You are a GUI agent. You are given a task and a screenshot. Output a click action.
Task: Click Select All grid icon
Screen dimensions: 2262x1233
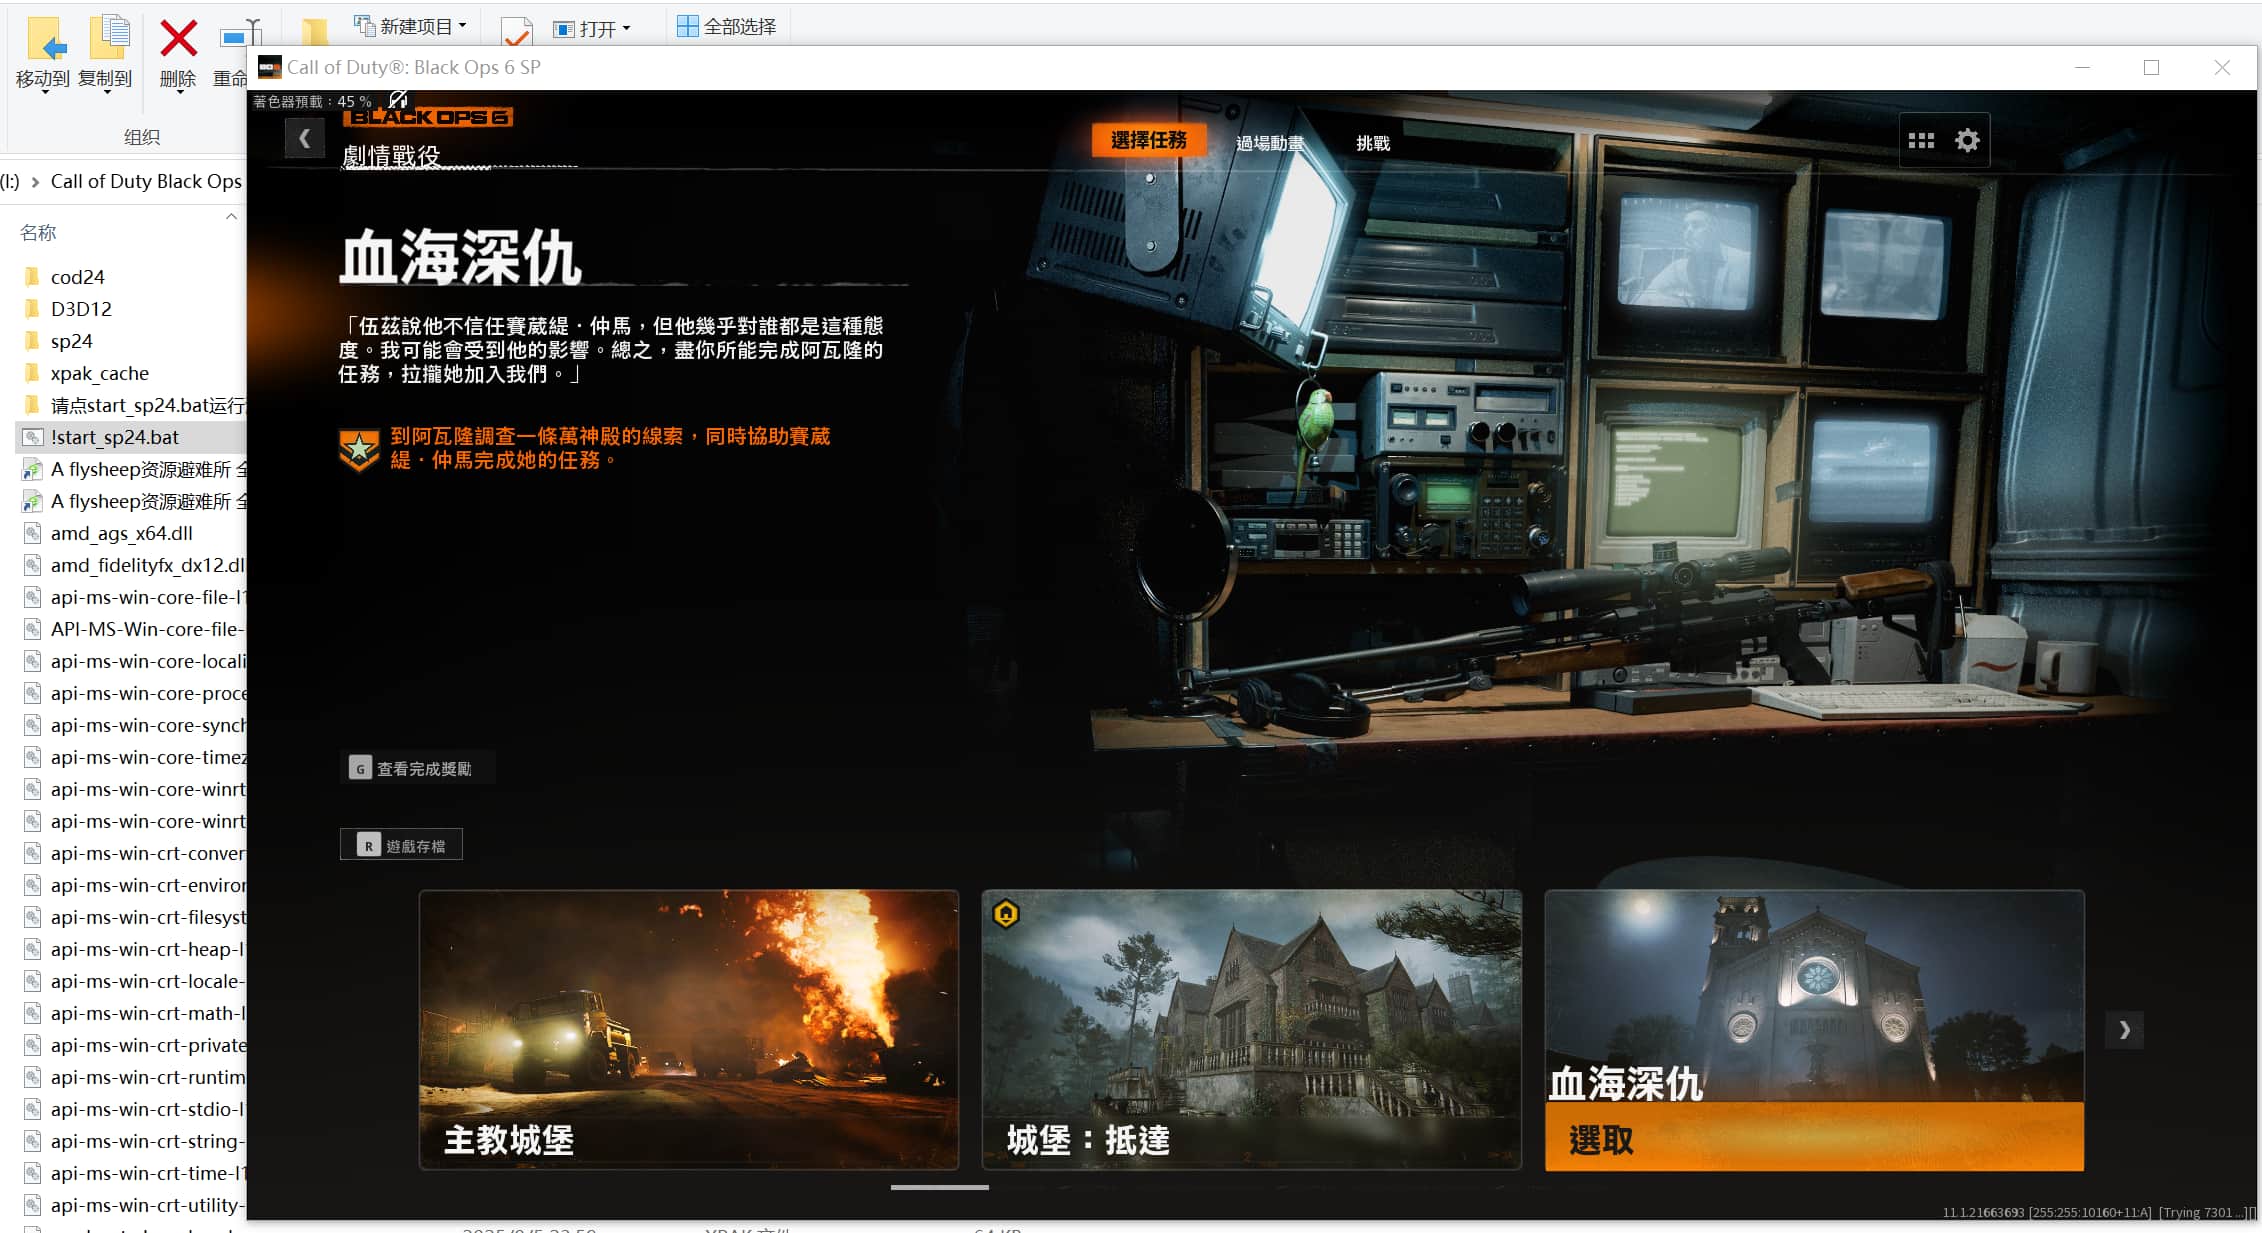(x=688, y=26)
